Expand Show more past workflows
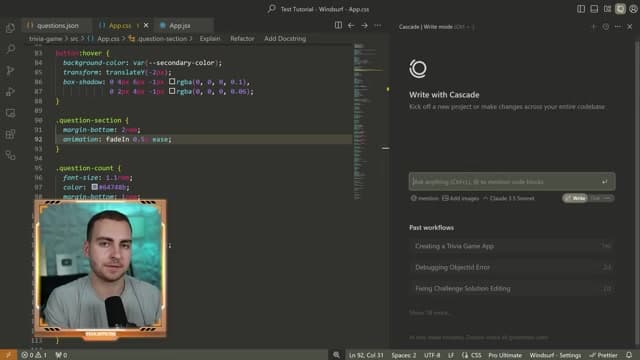The image size is (640, 360). pyautogui.click(x=430, y=313)
